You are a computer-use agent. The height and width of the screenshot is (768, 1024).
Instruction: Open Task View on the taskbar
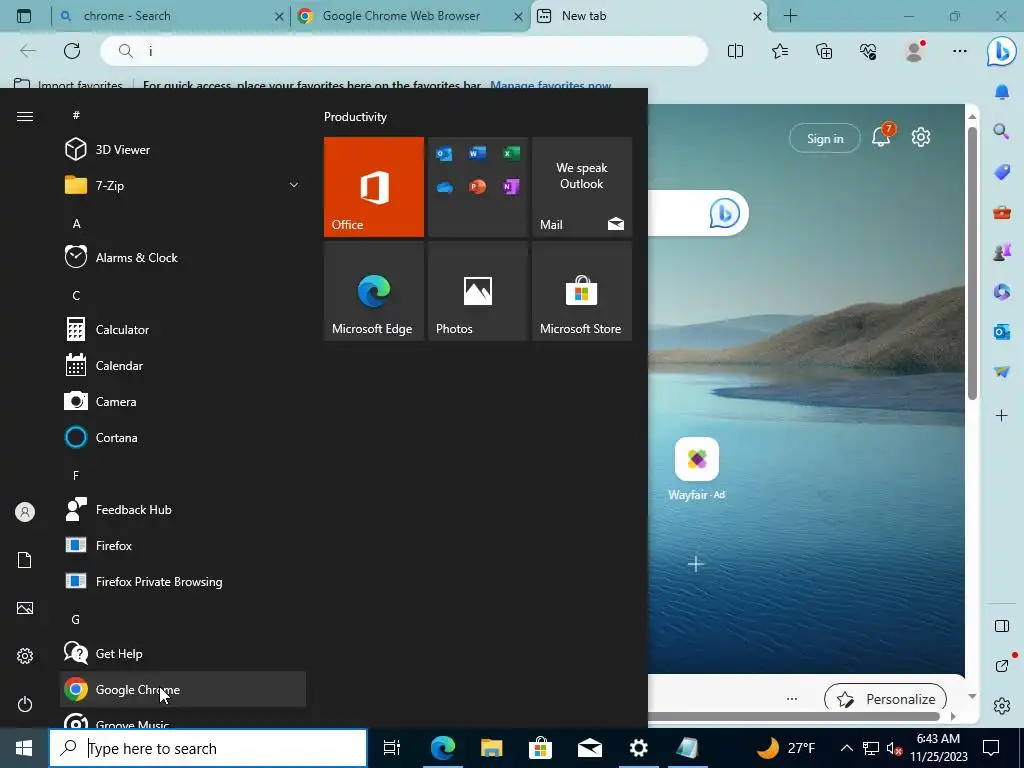[391, 748]
